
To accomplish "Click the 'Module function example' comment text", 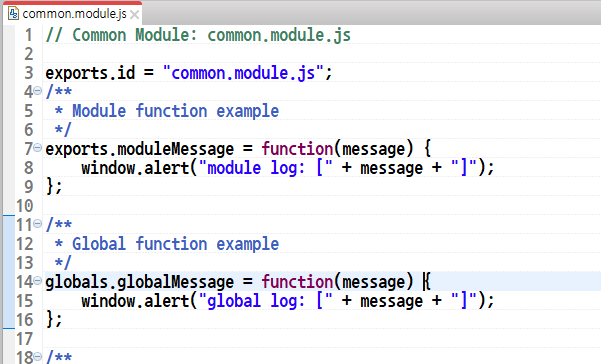I will pyautogui.click(x=176, y=111).
